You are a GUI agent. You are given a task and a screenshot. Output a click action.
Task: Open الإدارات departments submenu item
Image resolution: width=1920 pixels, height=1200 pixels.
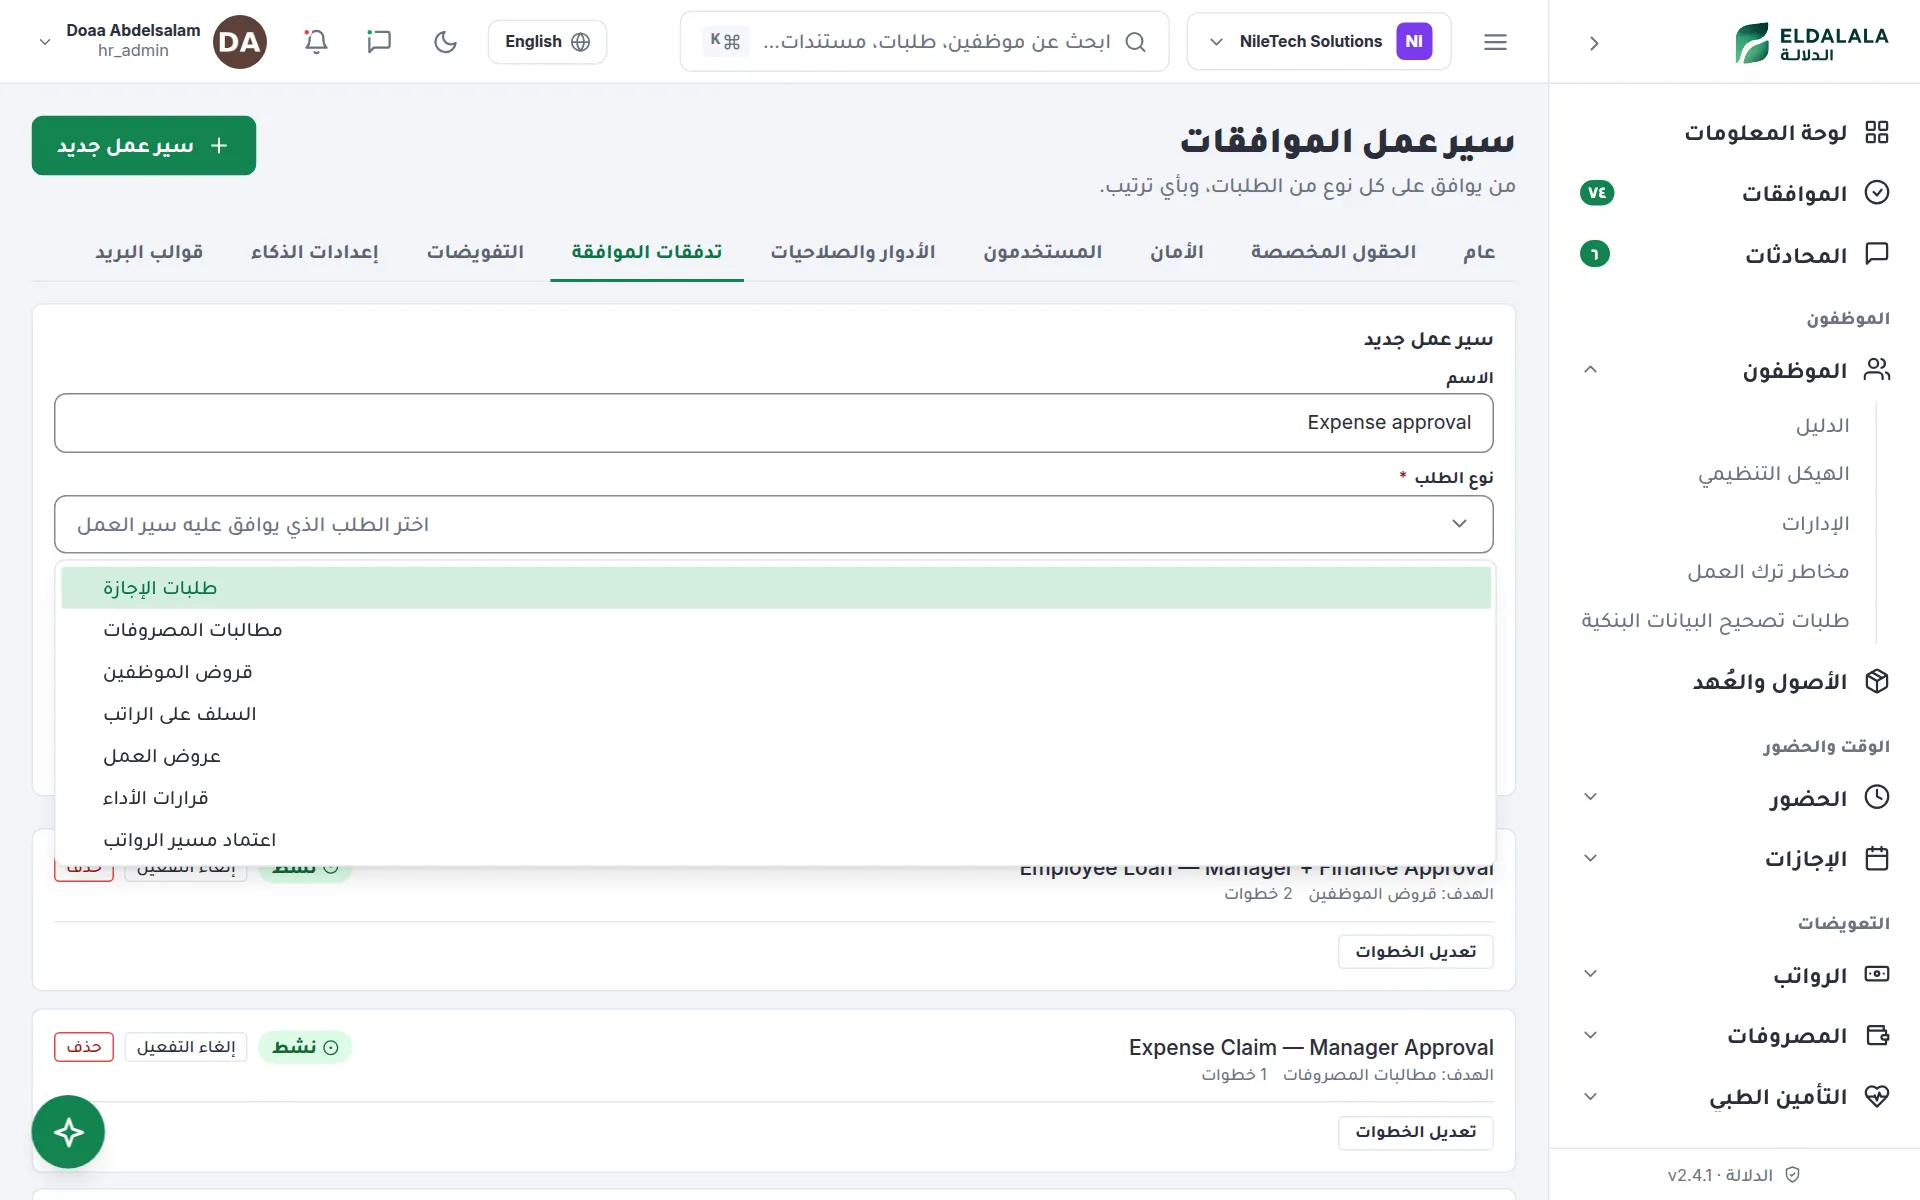coord(1815,524)
